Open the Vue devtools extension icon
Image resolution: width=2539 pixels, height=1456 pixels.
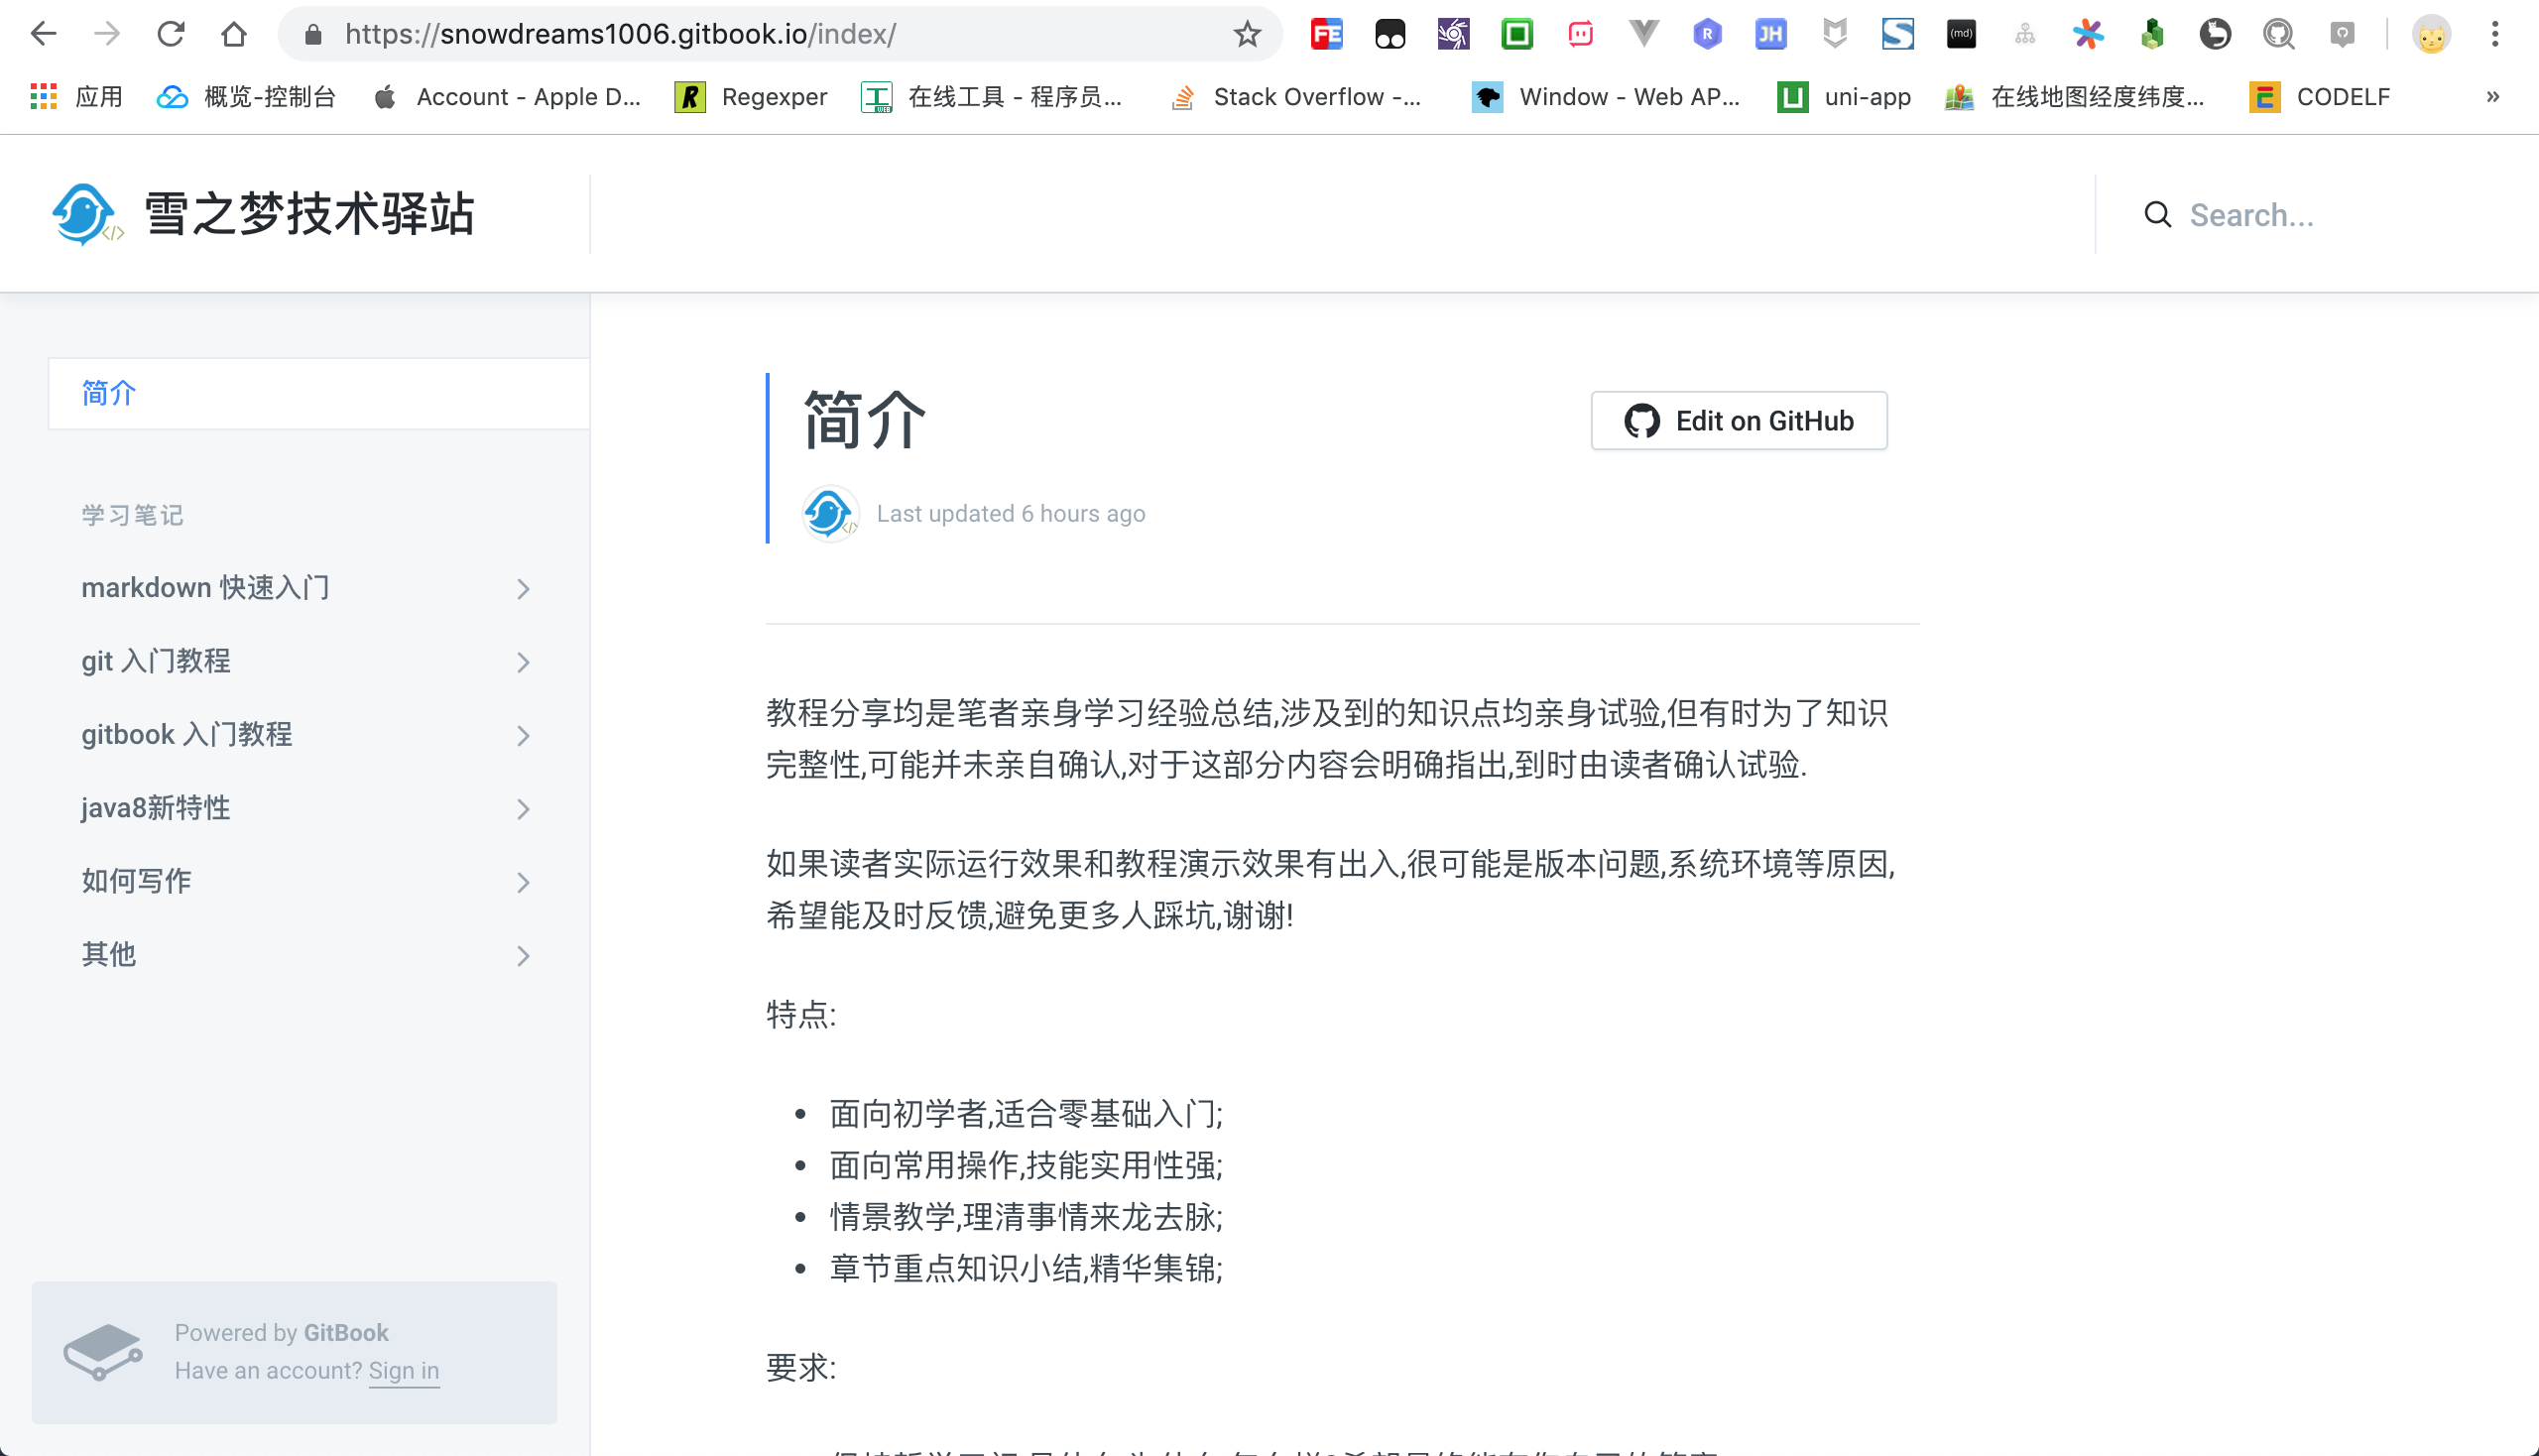pyautogui.click(x=1643, y=33)
